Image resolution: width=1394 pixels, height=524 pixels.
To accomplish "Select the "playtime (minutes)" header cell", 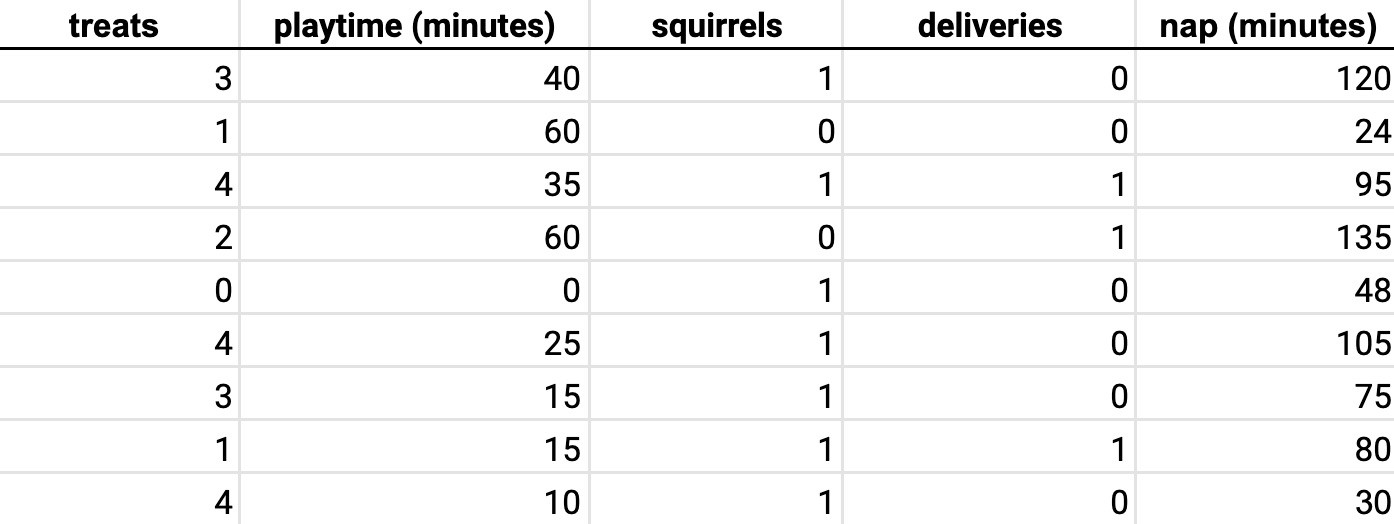I will [x=414, y=26].
